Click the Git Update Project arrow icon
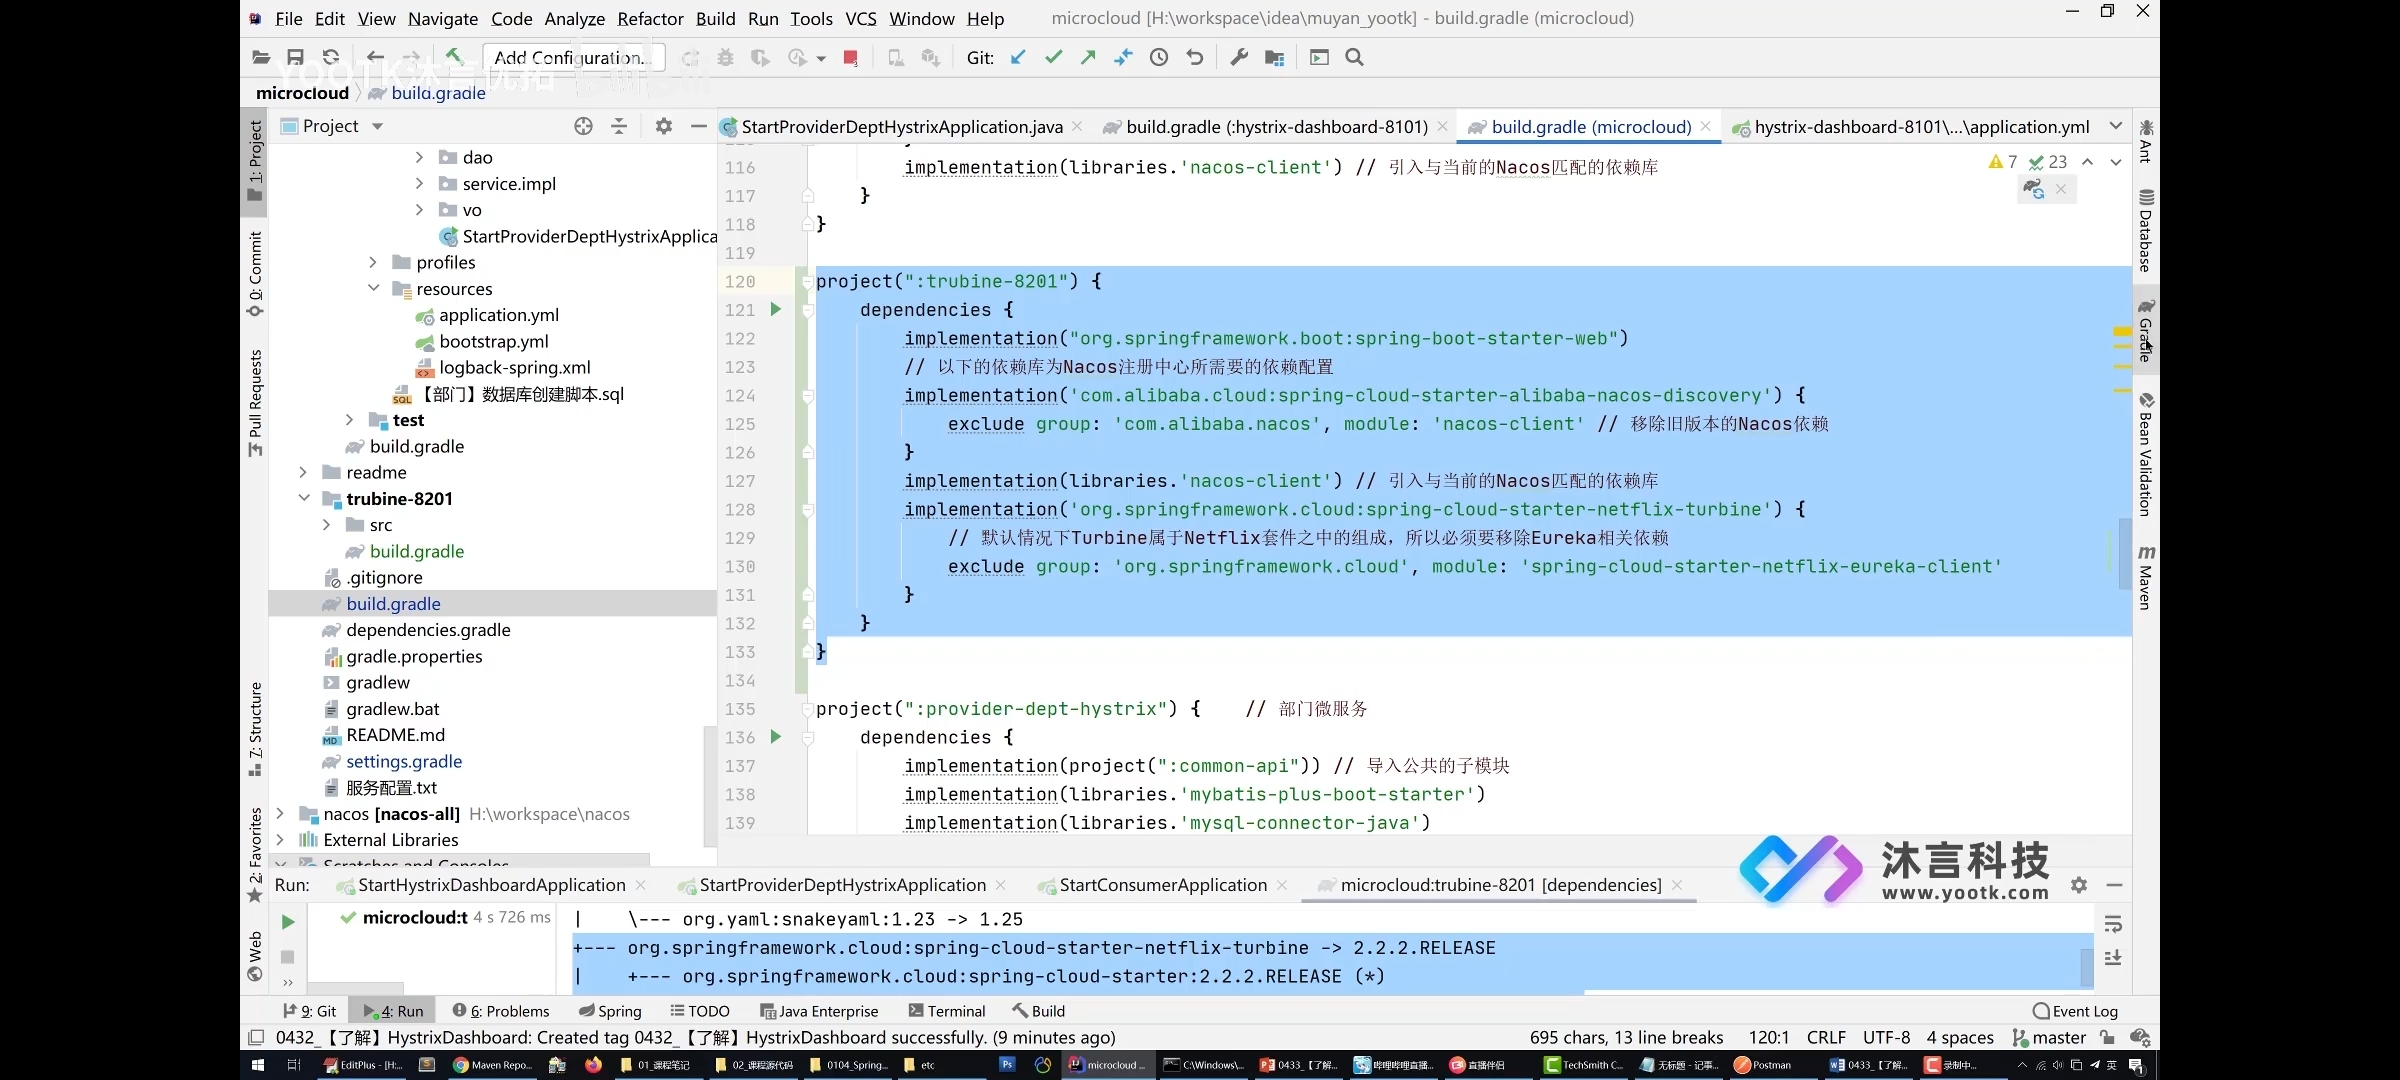 pyautogui.click(x=1018, y=58)
